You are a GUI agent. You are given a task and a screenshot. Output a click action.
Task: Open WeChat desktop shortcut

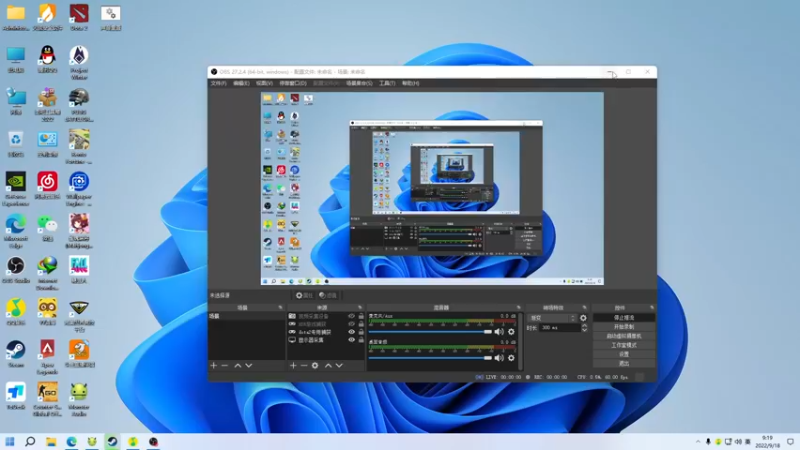pyautogui.click(x=47, y=228)
